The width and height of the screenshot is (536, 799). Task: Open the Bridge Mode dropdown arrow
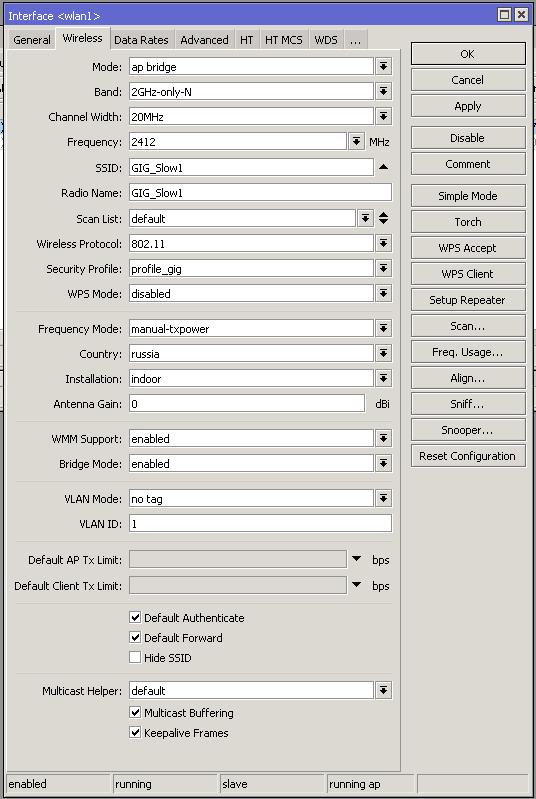(x=384, y=463)
